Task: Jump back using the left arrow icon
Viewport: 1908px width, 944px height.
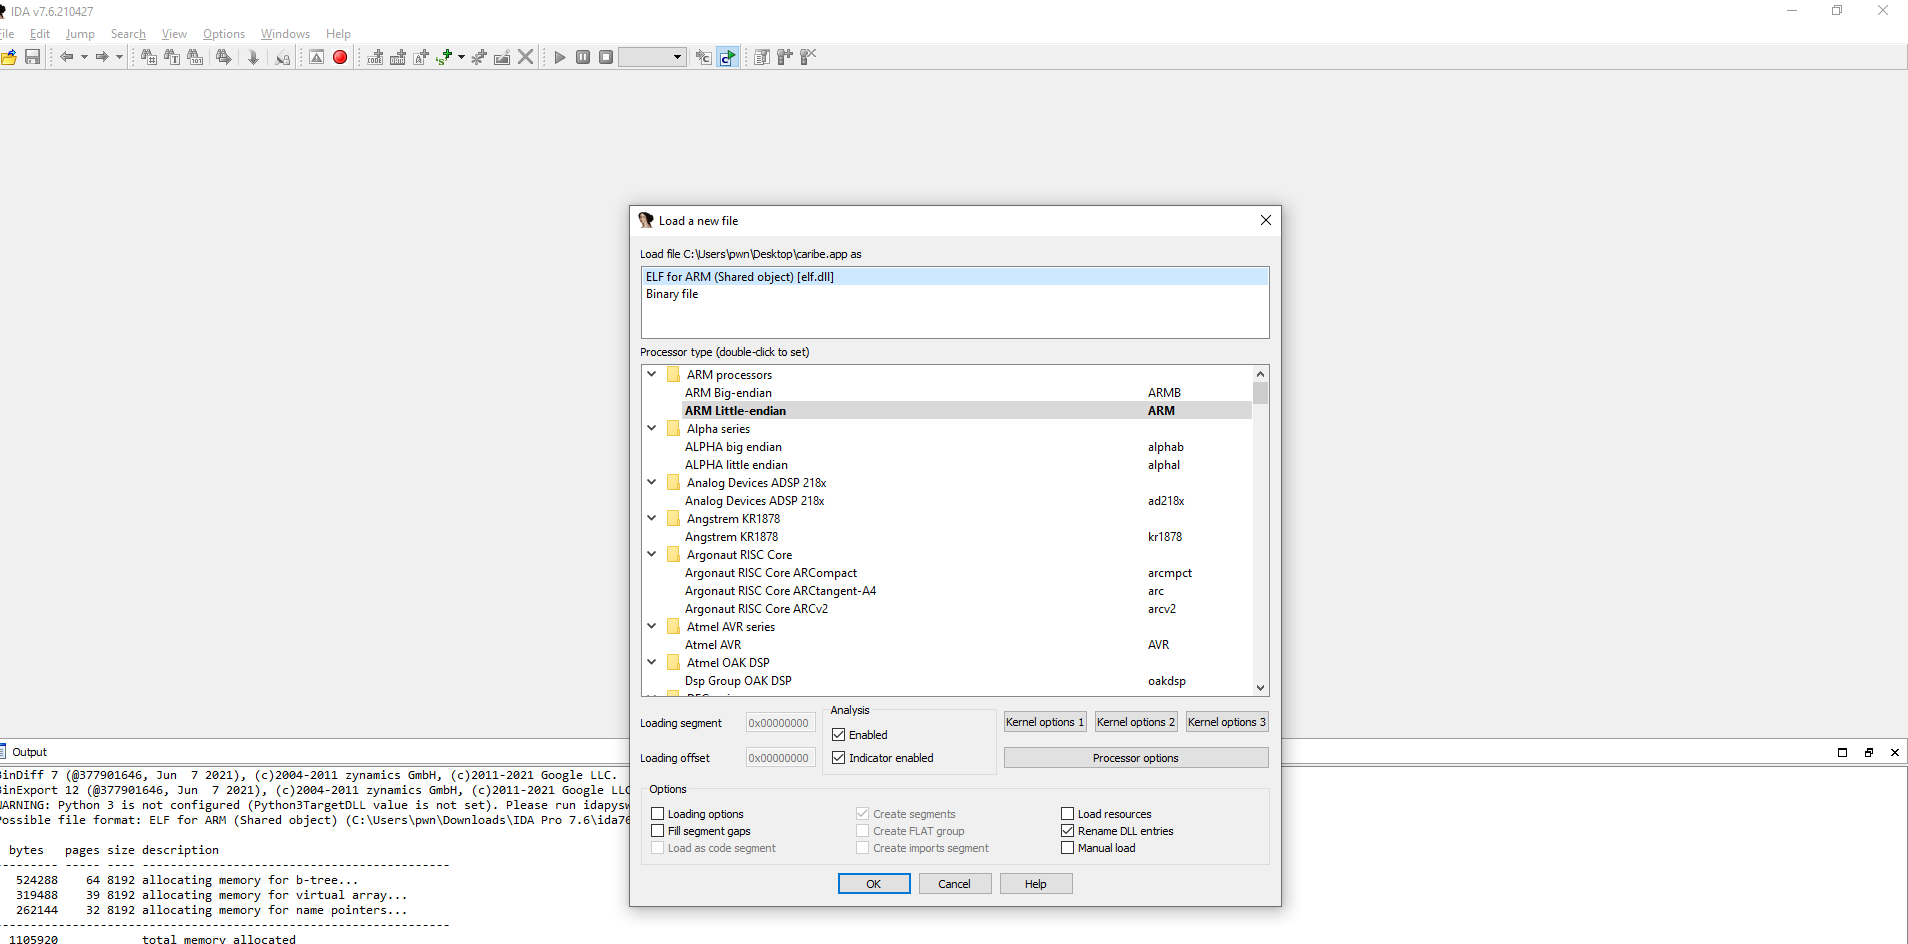Action: pos(67,57)
